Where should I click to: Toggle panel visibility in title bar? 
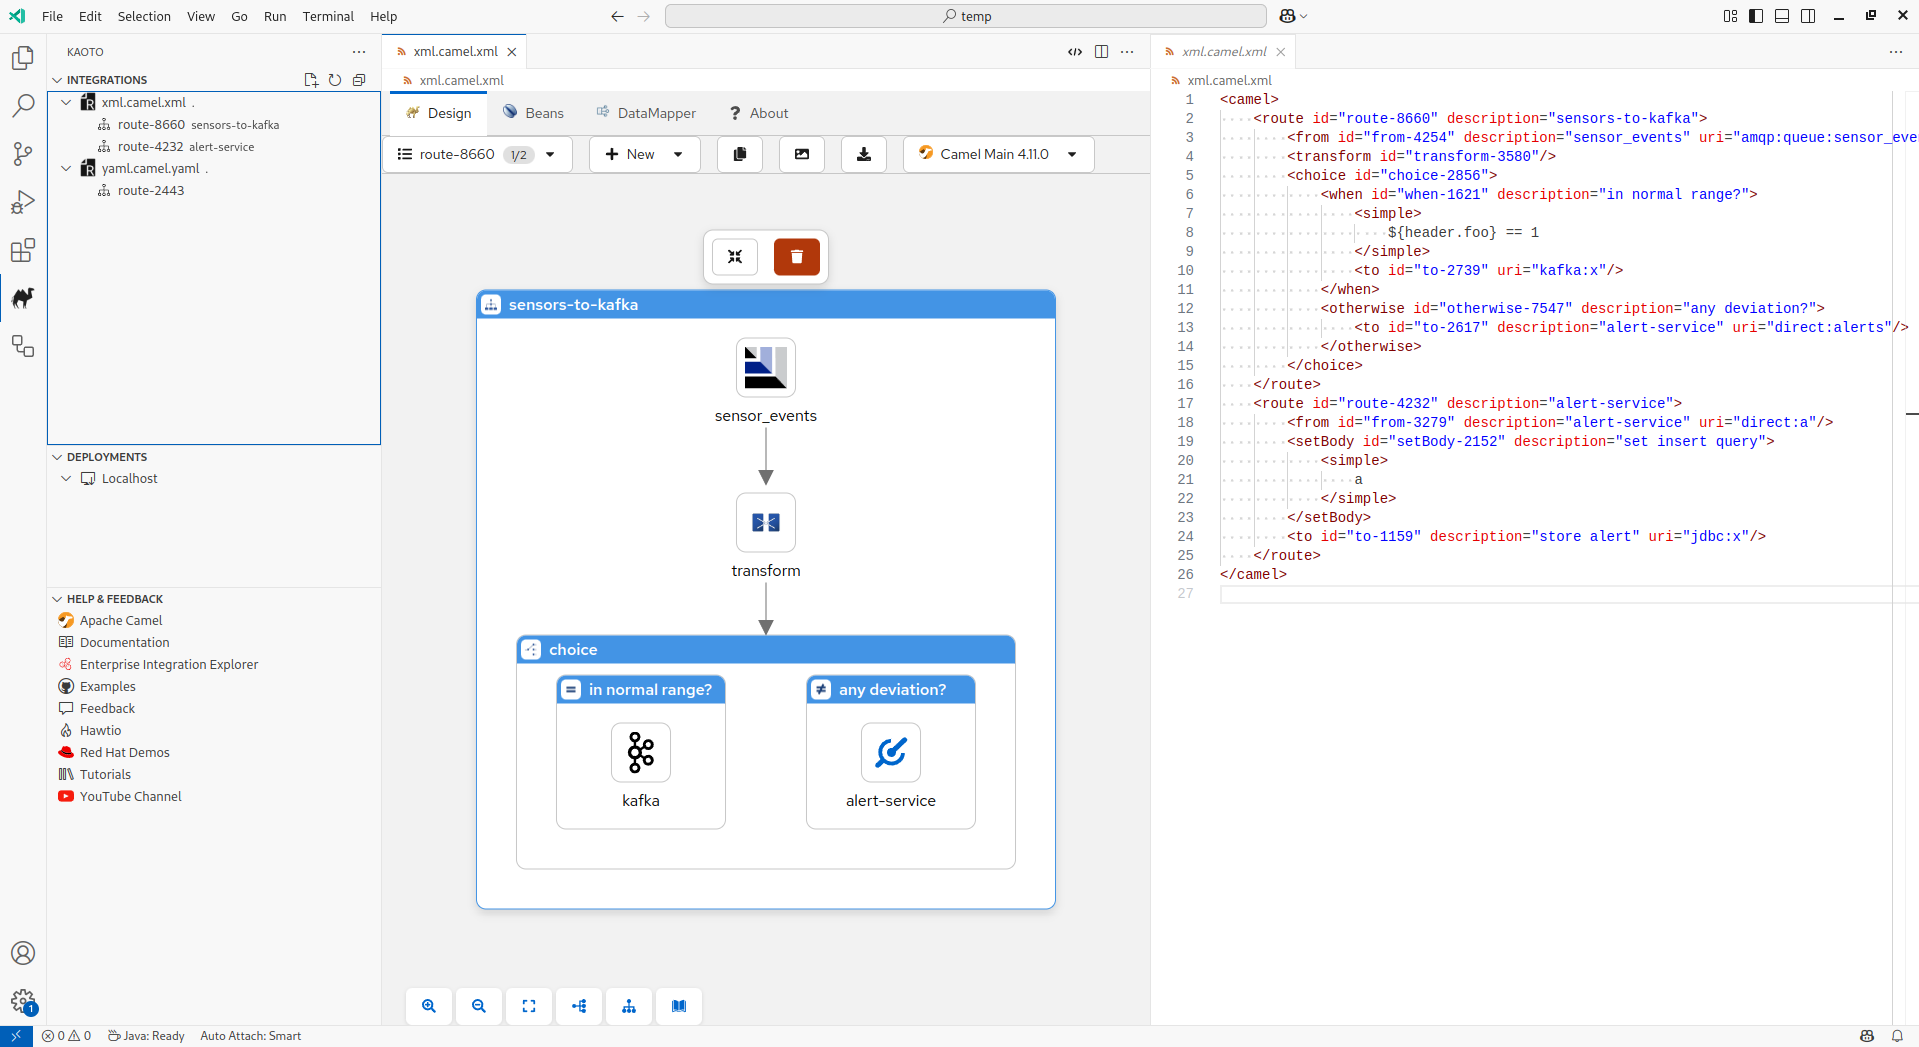click(x=1782, y=16)
